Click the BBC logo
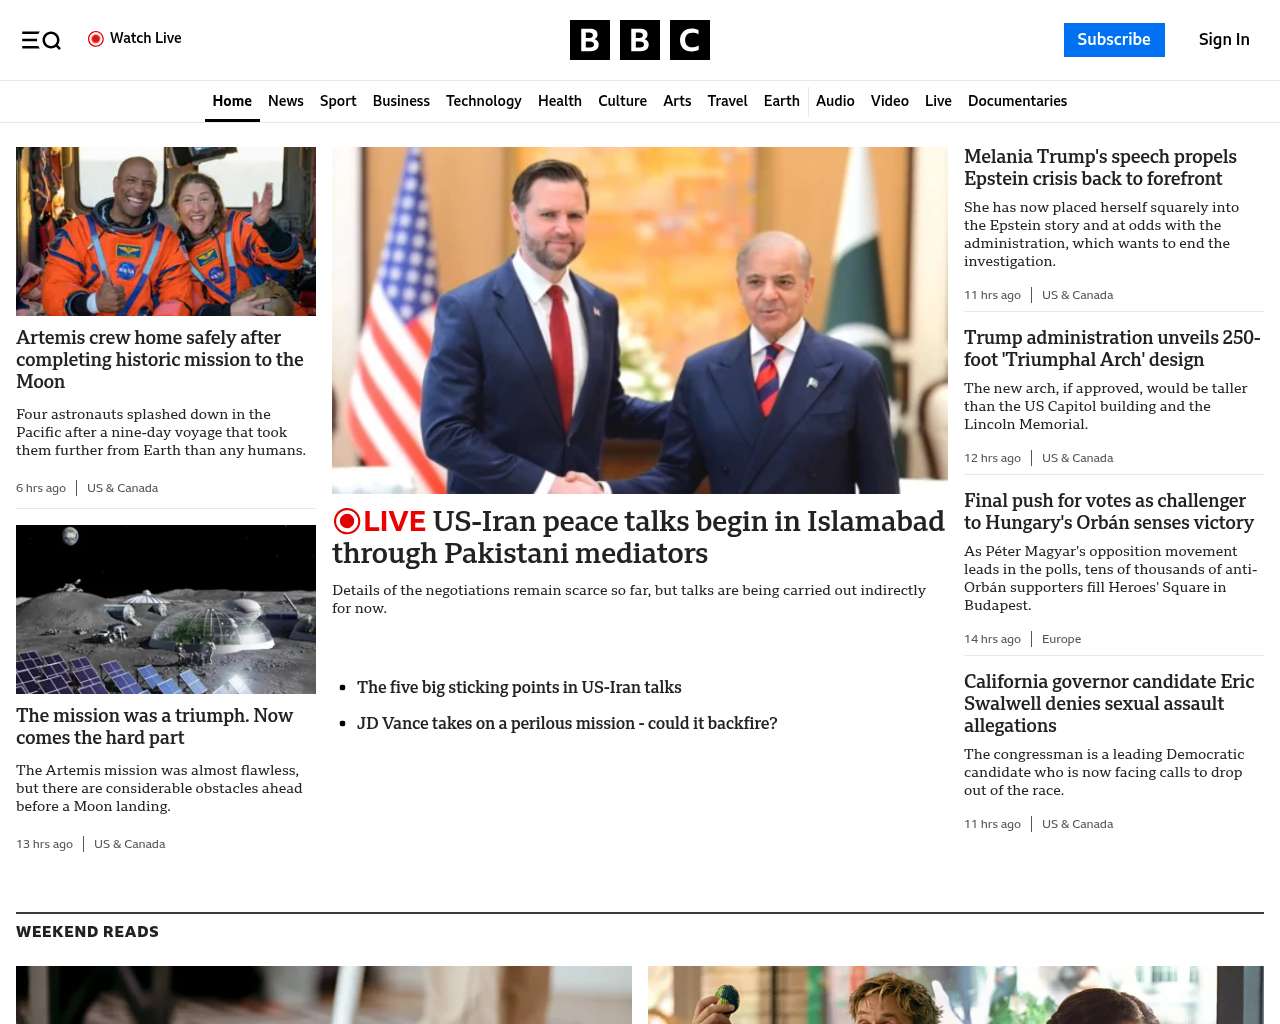The height and width of the screenshot is (1024, 1280). tap(639, 40)
